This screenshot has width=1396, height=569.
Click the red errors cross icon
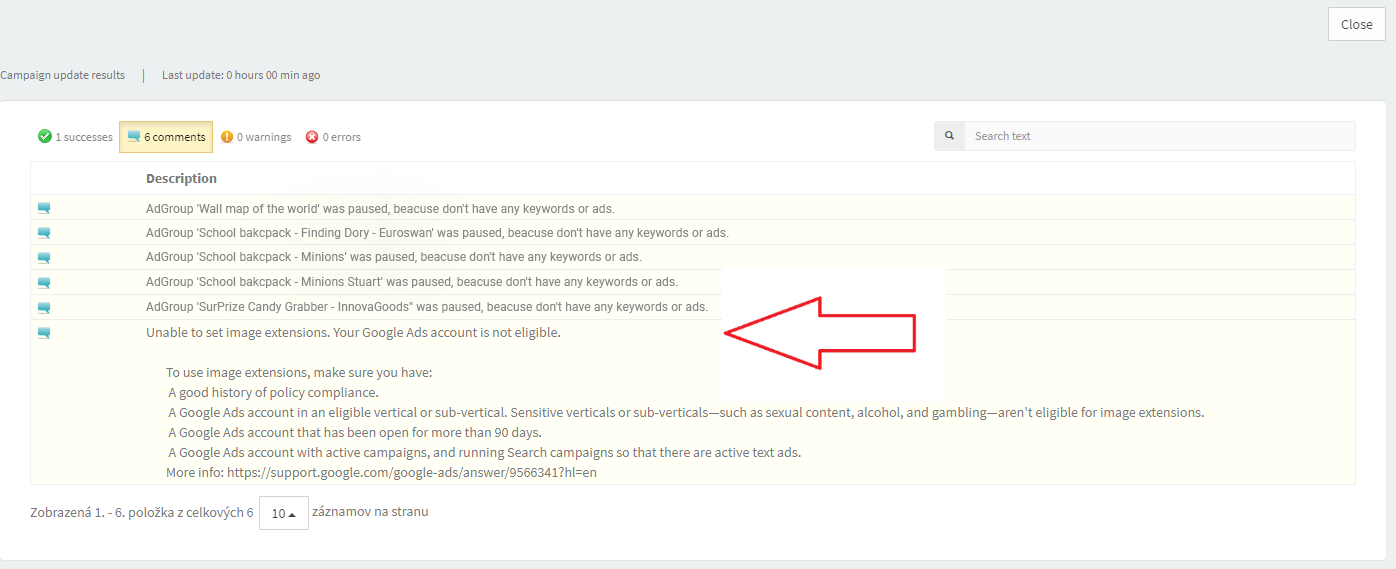click(x=312, y=137)
